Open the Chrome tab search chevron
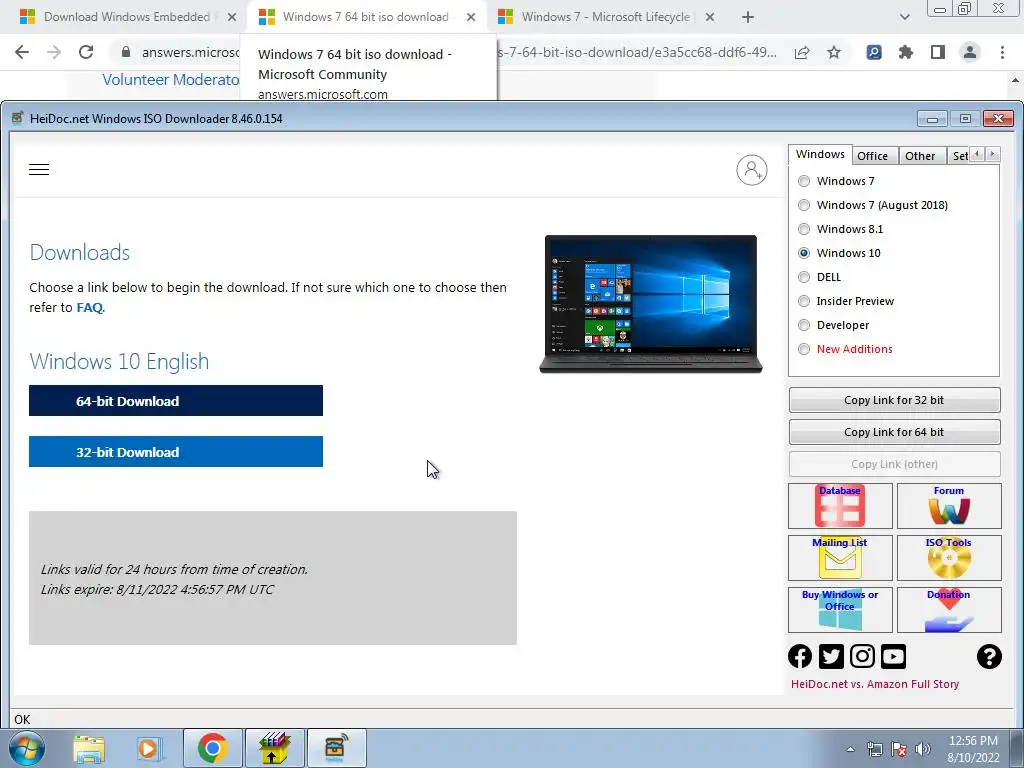The image size is (1024, 768). (904, 17)
